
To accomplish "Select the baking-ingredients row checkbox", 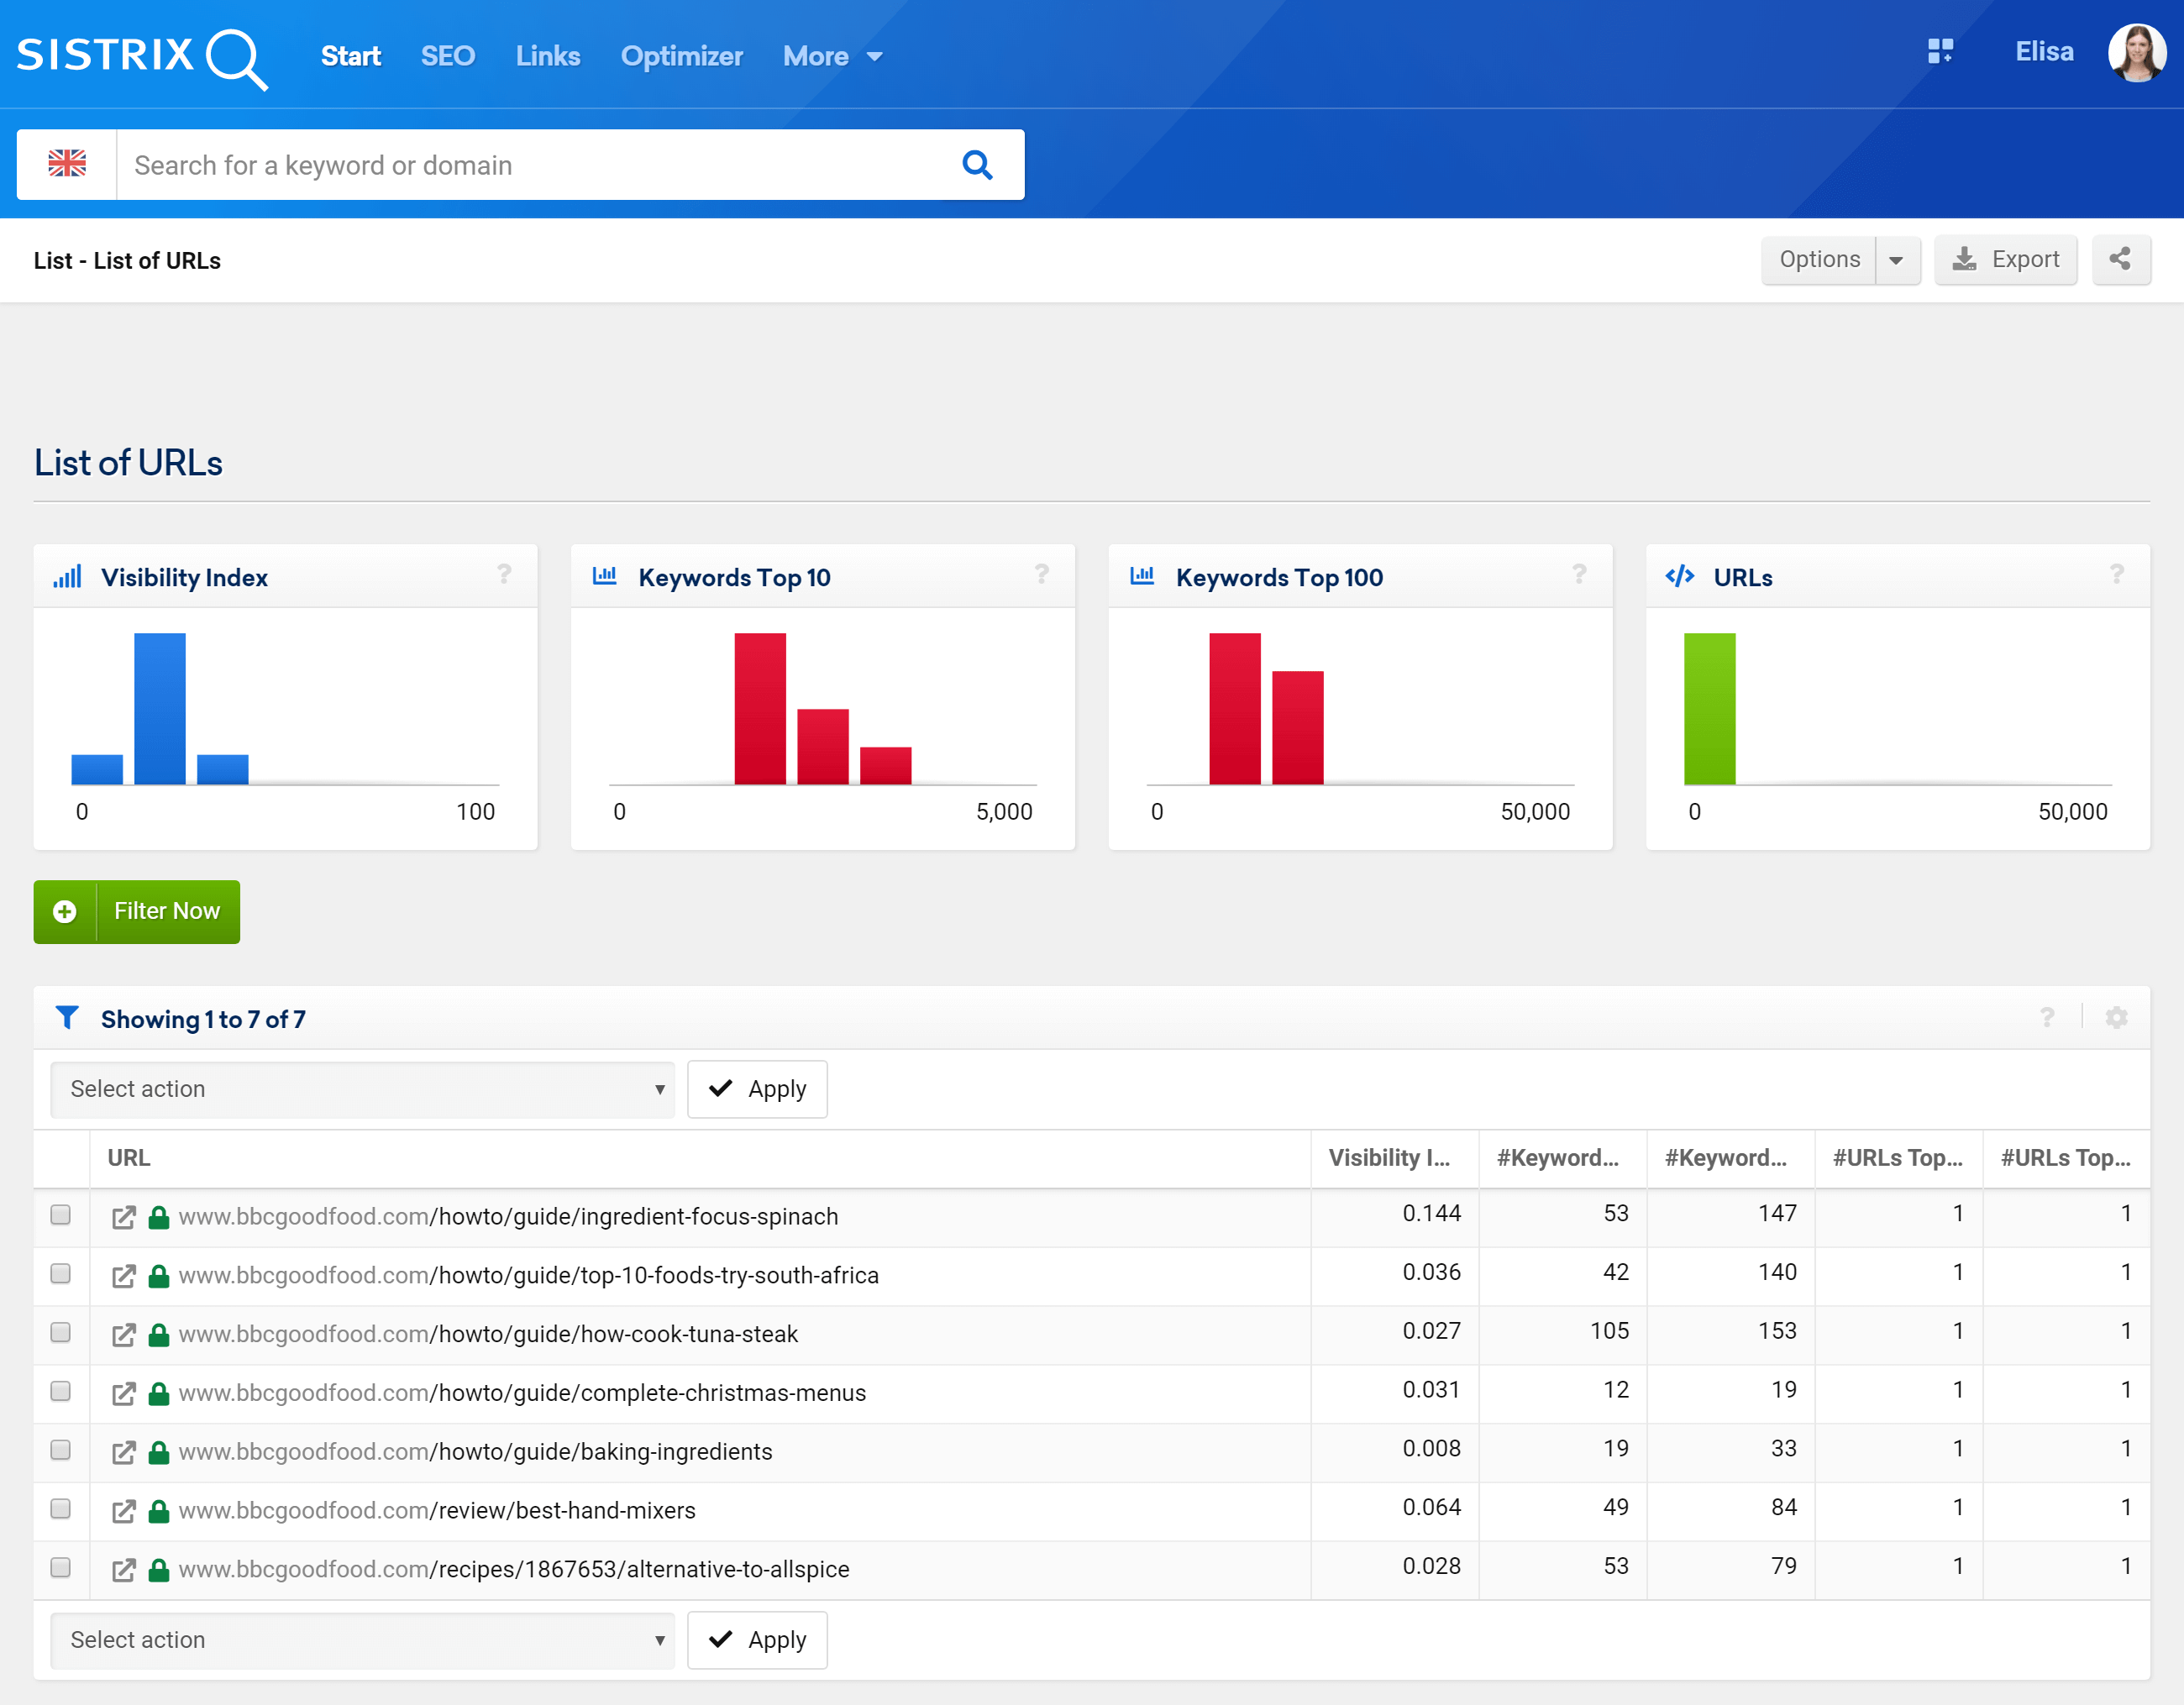I will pos(61,1450).
